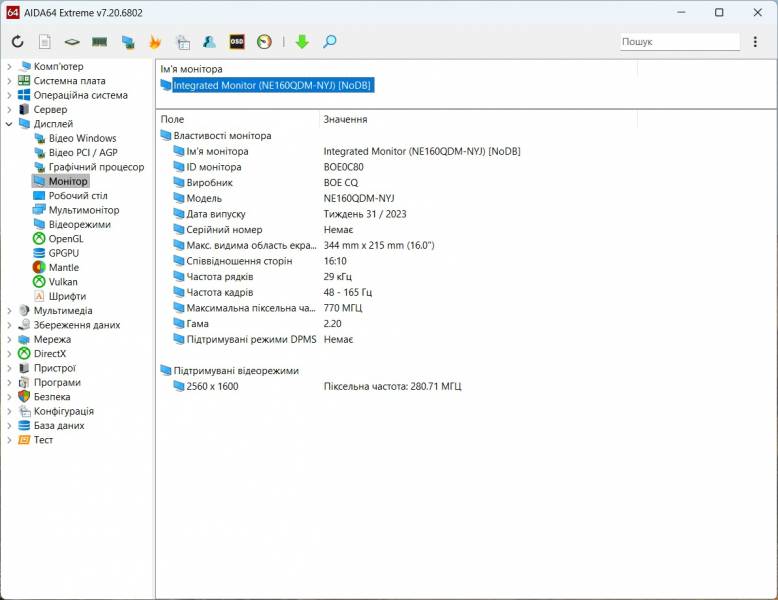Click the Програми tree icon
778x600 pixels.
point(24,383)
